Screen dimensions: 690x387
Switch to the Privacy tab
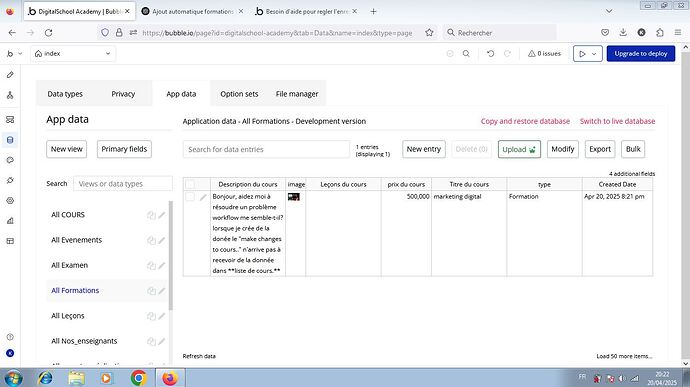123,94
